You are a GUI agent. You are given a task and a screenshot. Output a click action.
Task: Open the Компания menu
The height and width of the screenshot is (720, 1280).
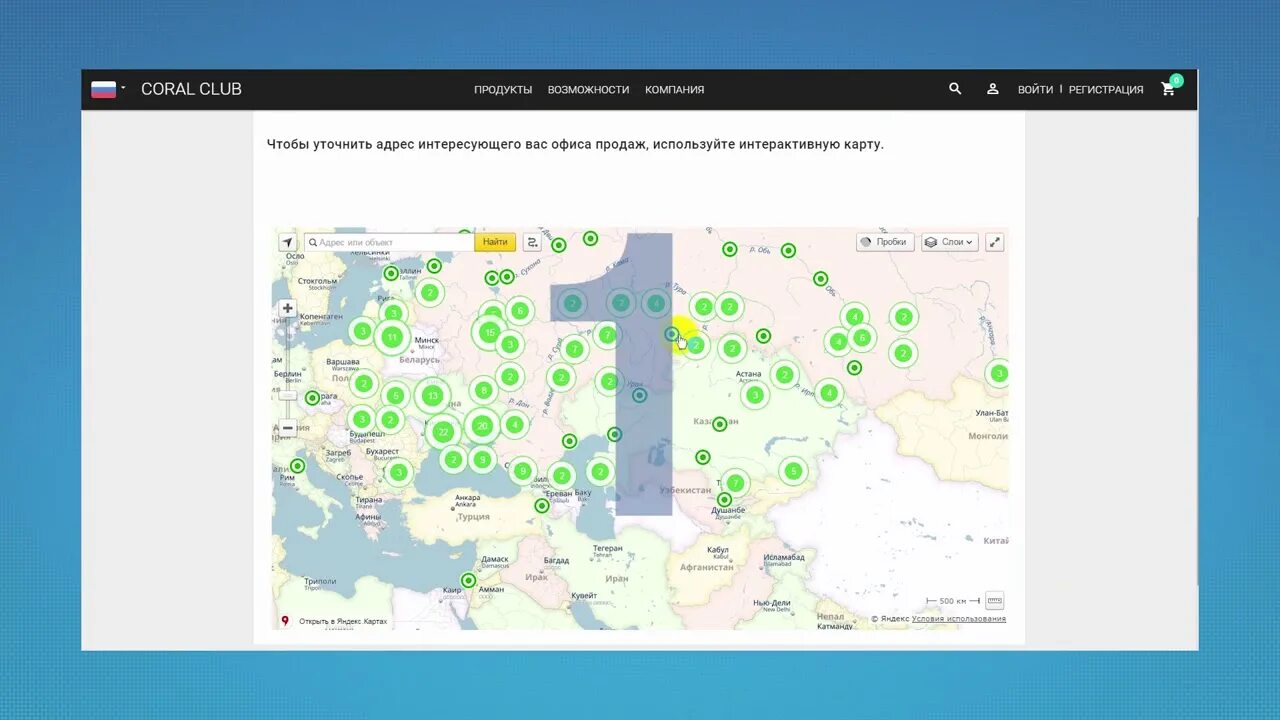[x=674, y=89]
